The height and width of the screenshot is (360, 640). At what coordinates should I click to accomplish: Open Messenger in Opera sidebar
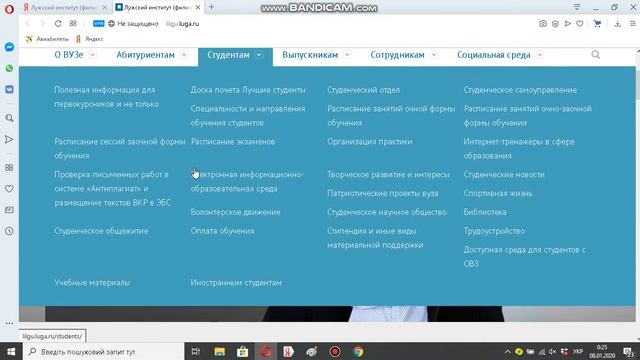(x=9, y=47)
